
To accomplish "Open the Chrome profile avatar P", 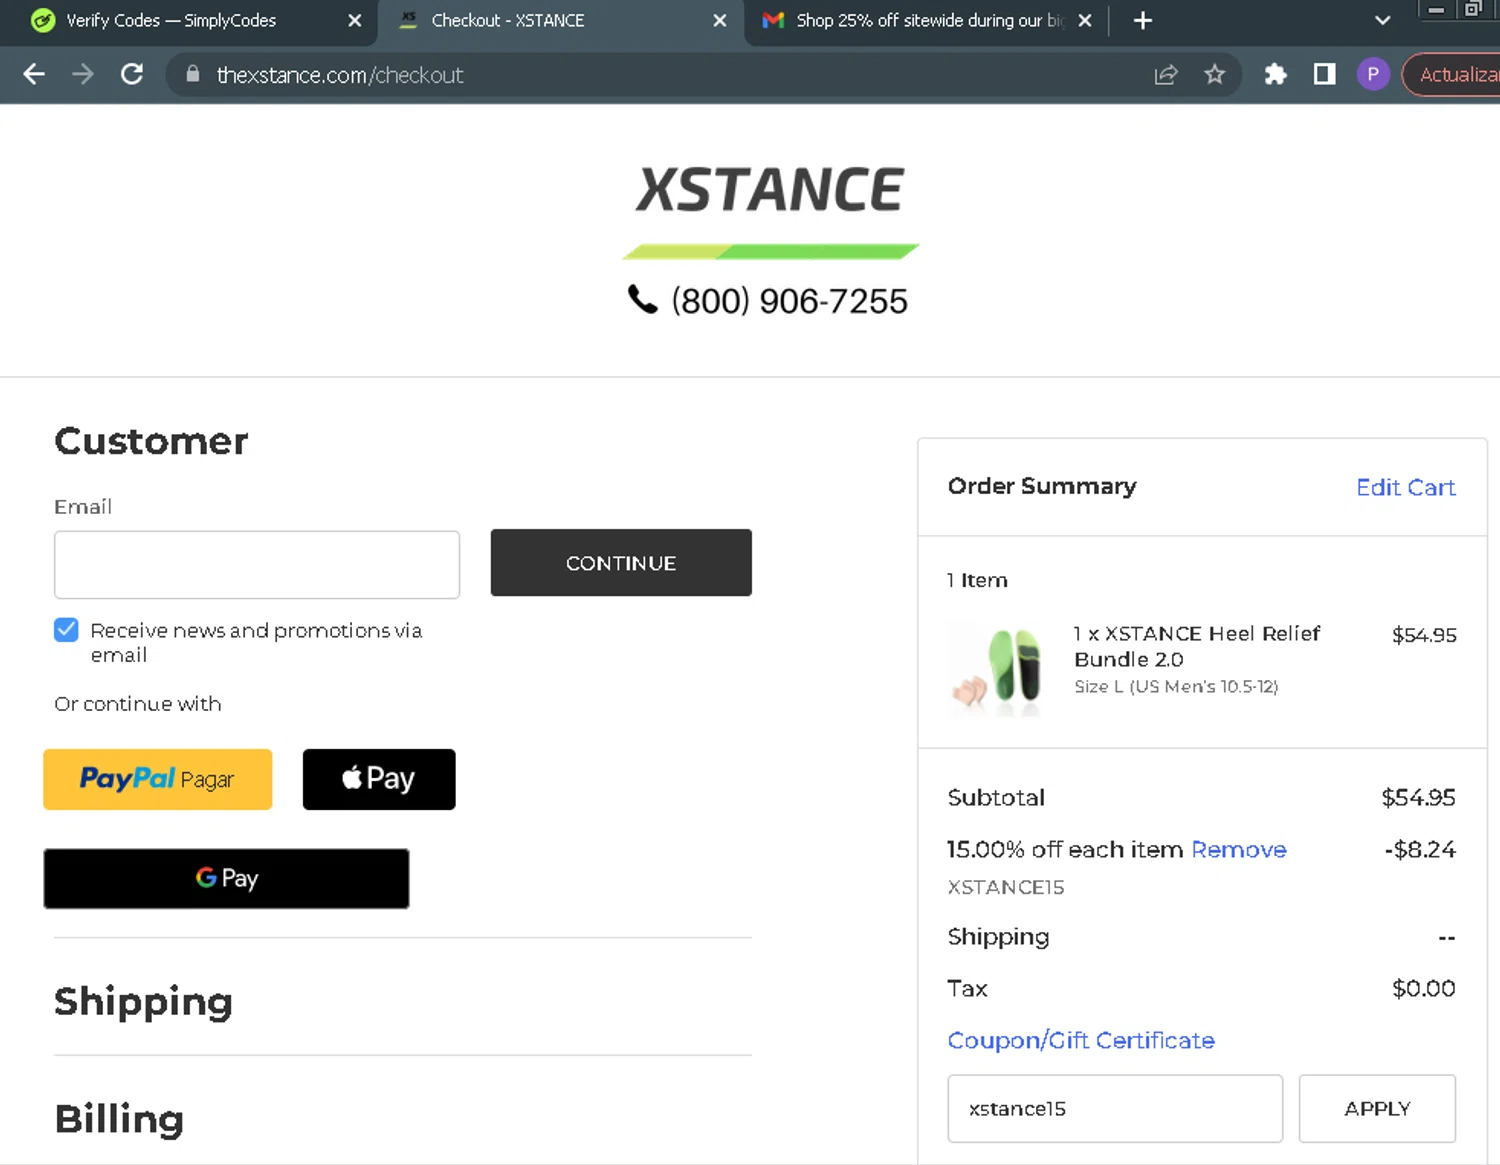I will [1373, 75].
